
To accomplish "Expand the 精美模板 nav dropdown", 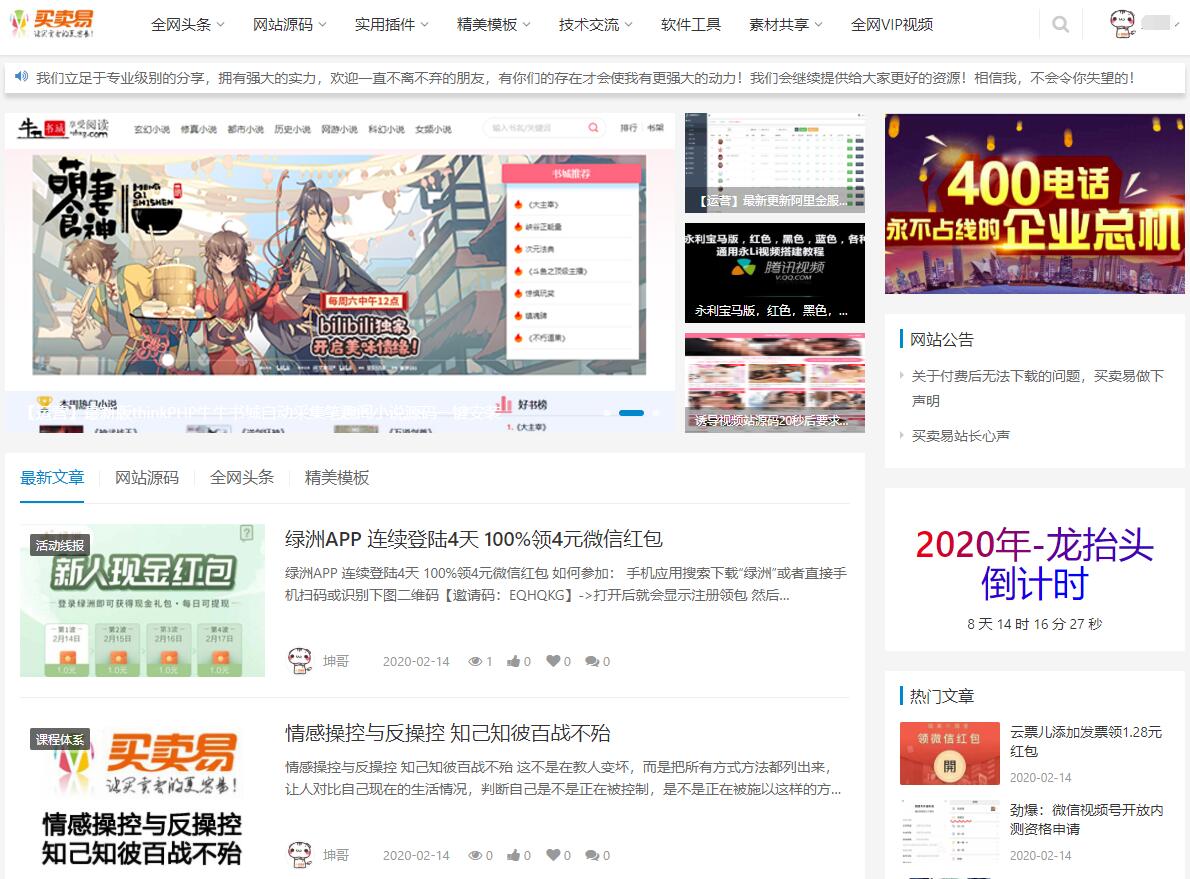I will coord(527,25).
